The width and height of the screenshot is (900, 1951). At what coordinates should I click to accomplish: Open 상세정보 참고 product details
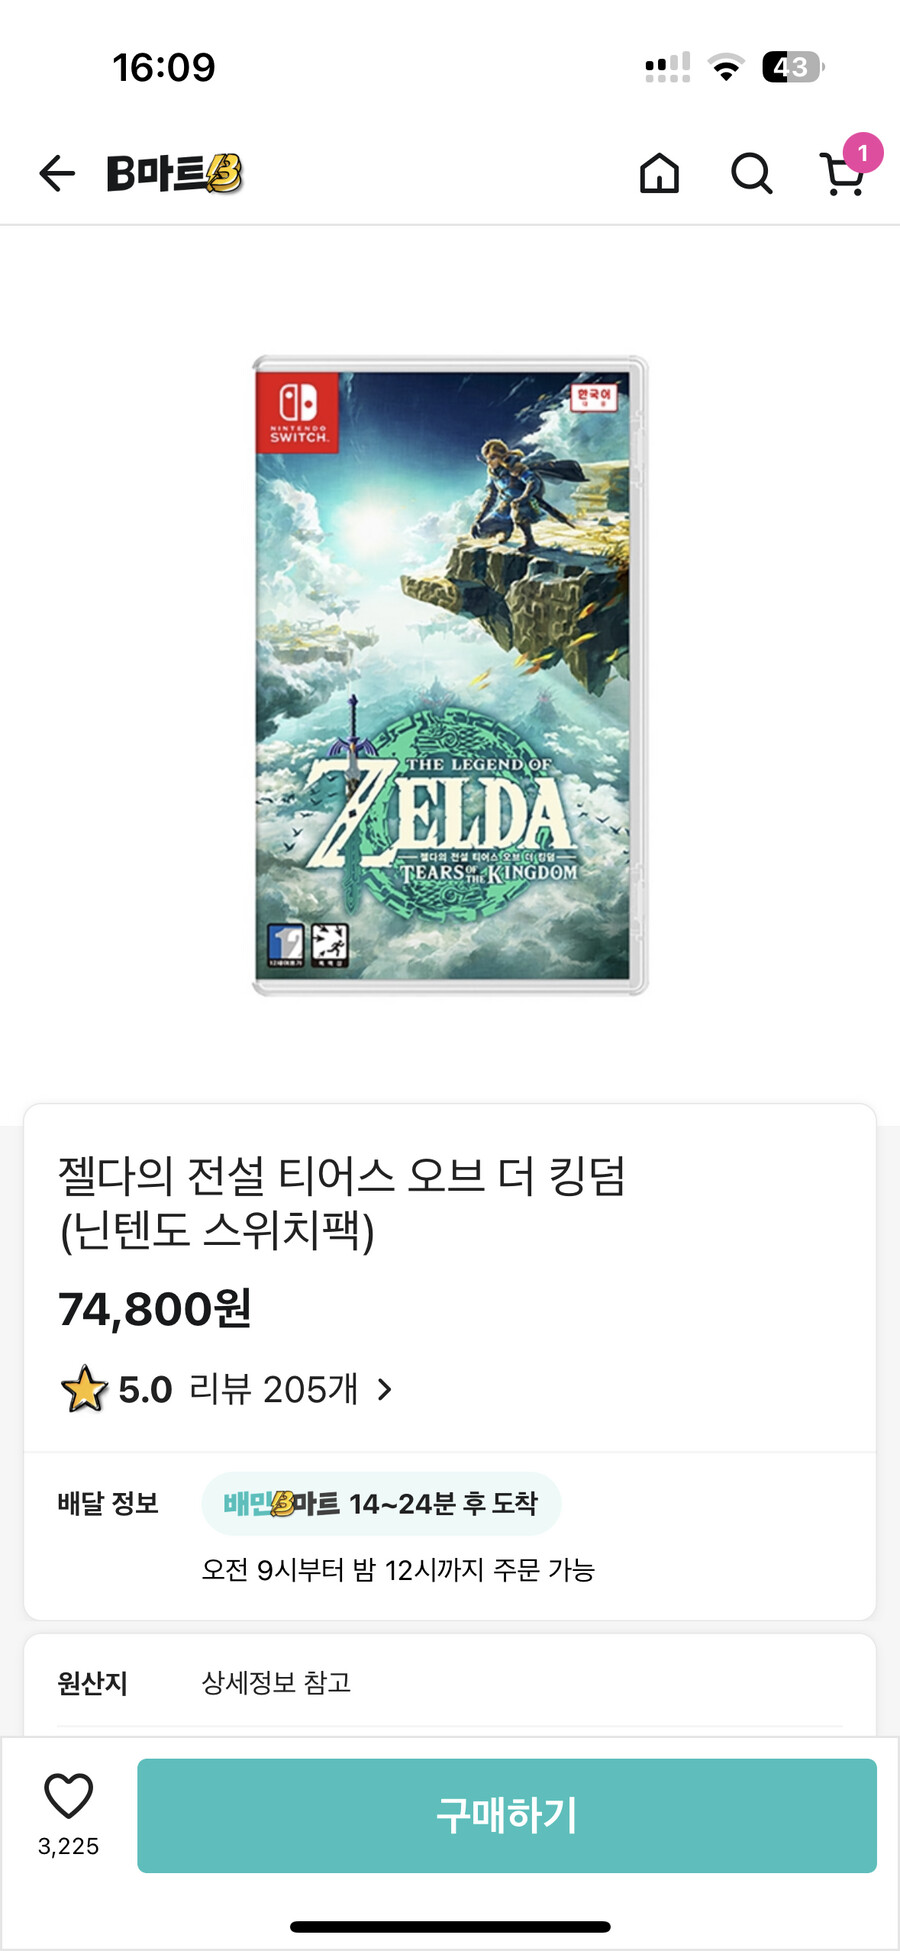tap(277, 1683)
